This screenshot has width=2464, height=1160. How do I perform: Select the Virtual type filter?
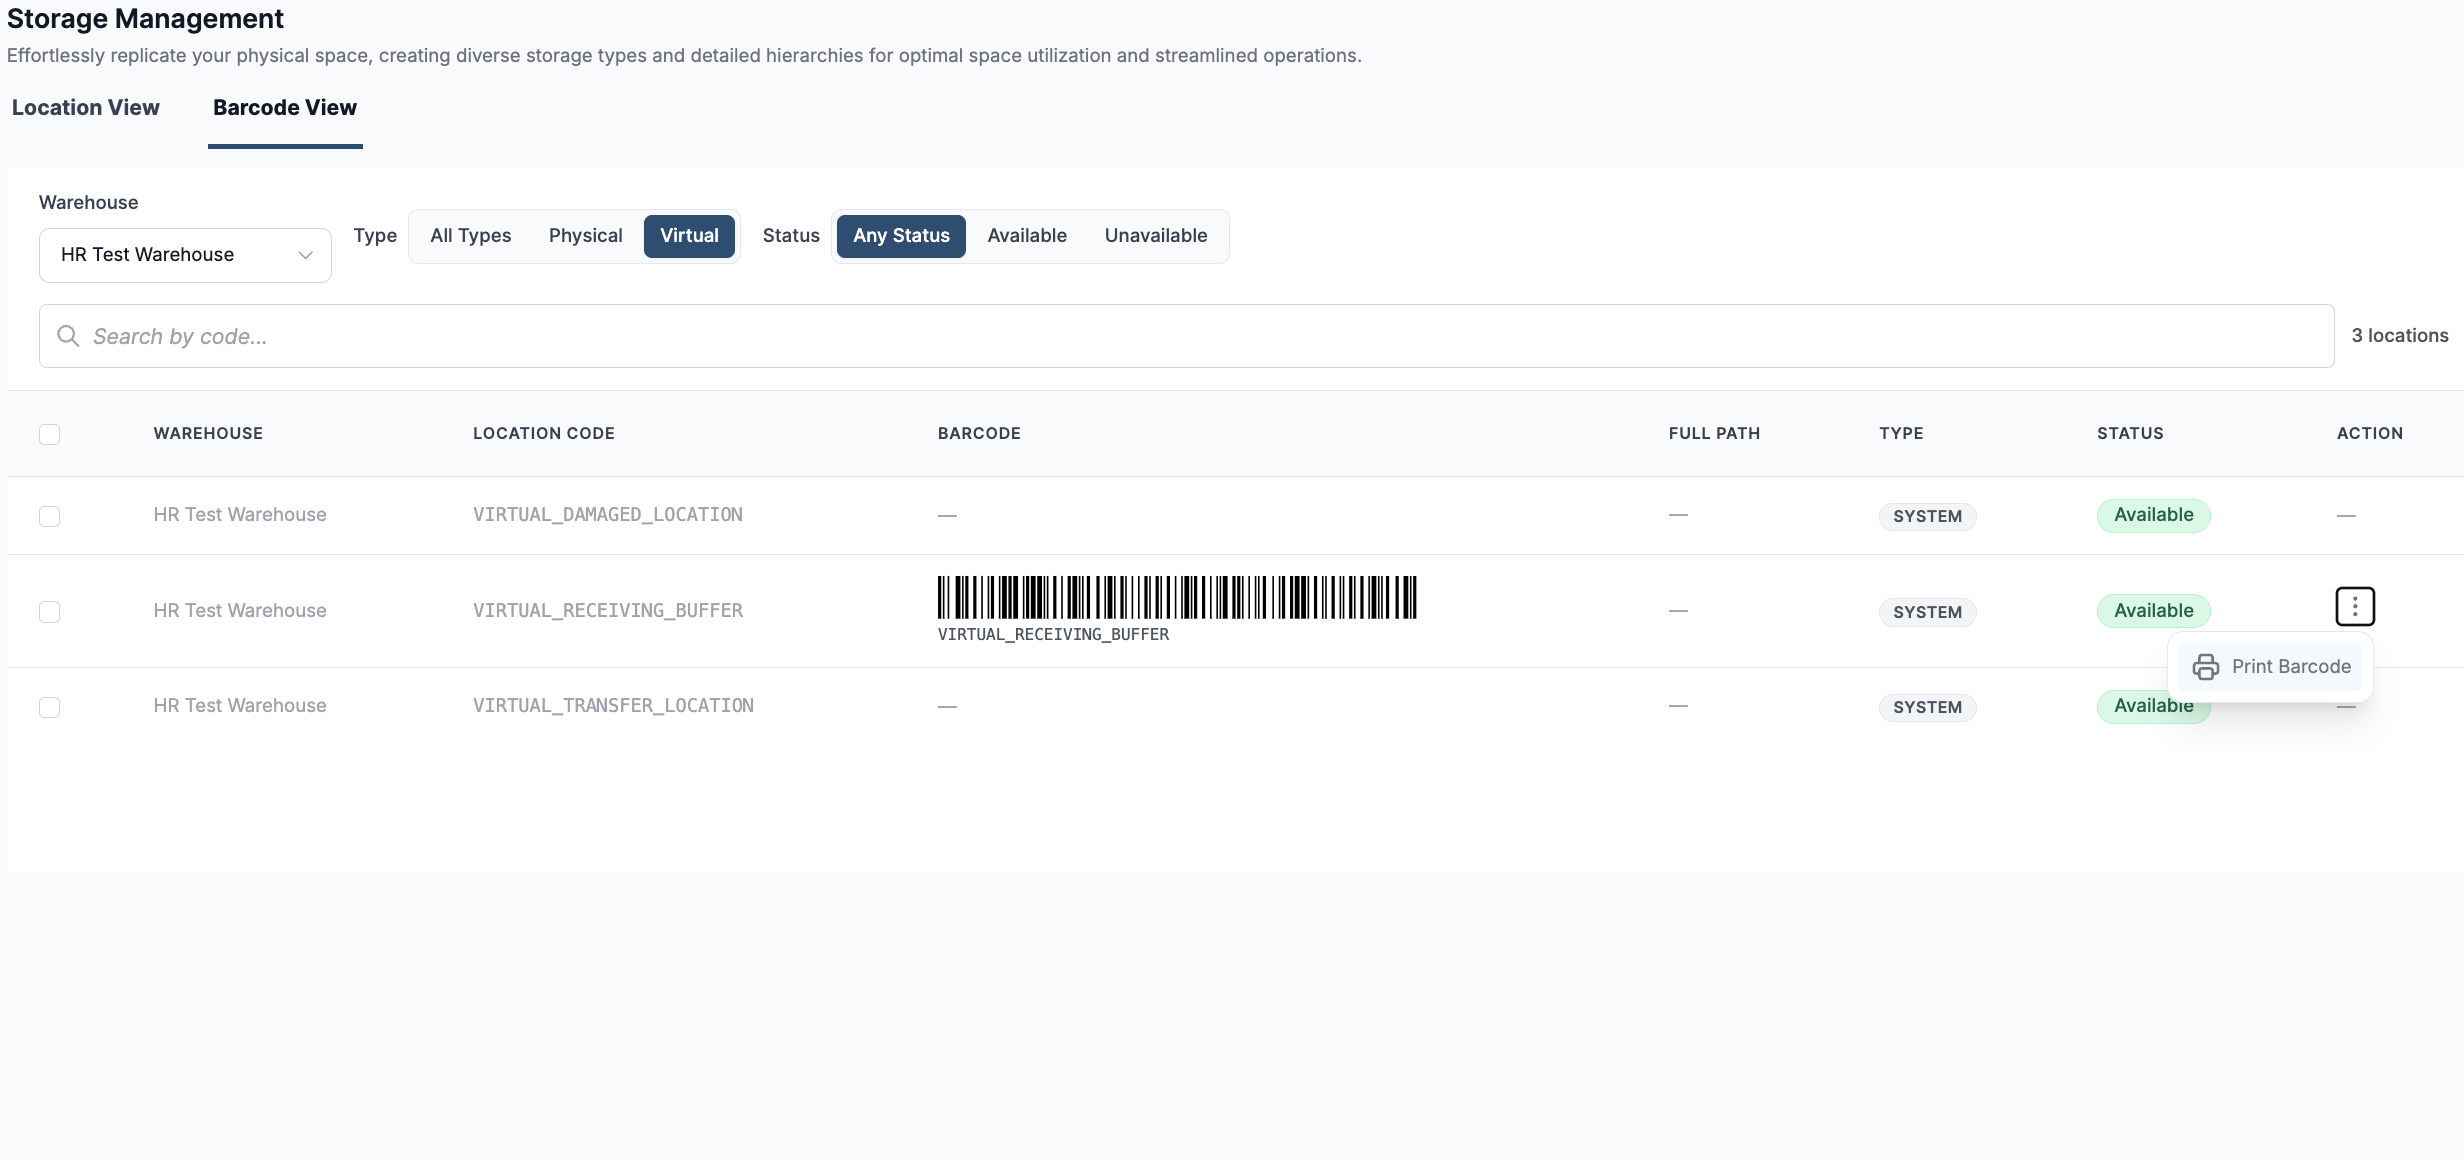[689, 236]
